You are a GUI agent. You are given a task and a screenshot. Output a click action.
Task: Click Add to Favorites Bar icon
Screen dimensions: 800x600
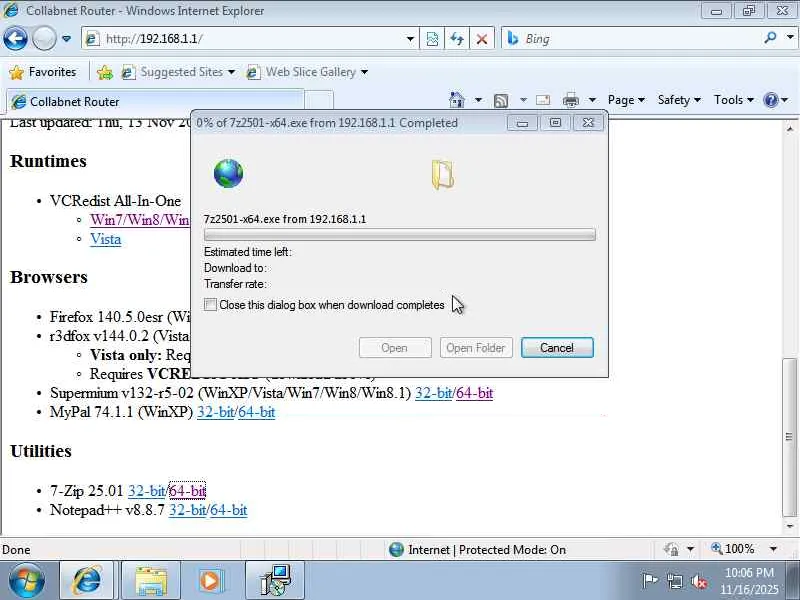(105, 72)
